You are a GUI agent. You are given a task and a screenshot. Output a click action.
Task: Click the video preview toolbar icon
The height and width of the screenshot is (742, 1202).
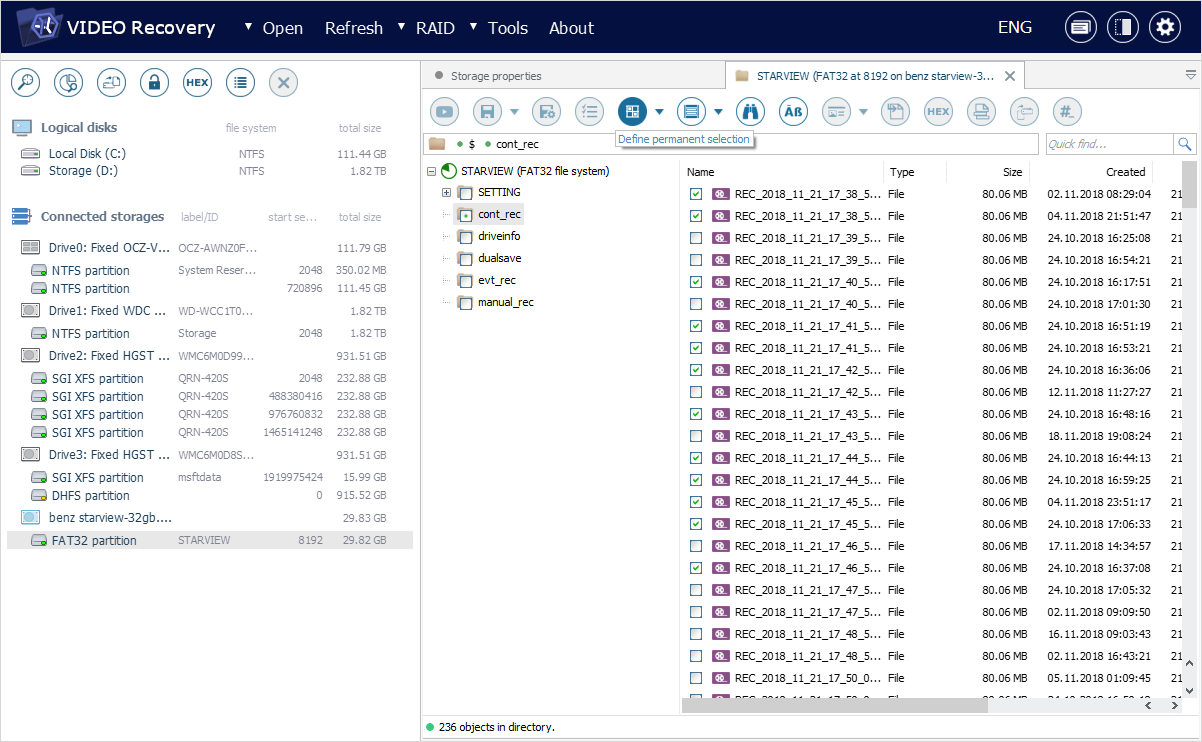[x=444, y=112]
